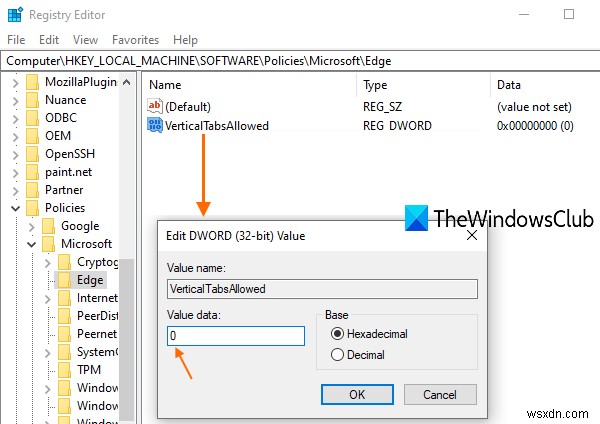Open the Favorites menu

pos(135,40)
